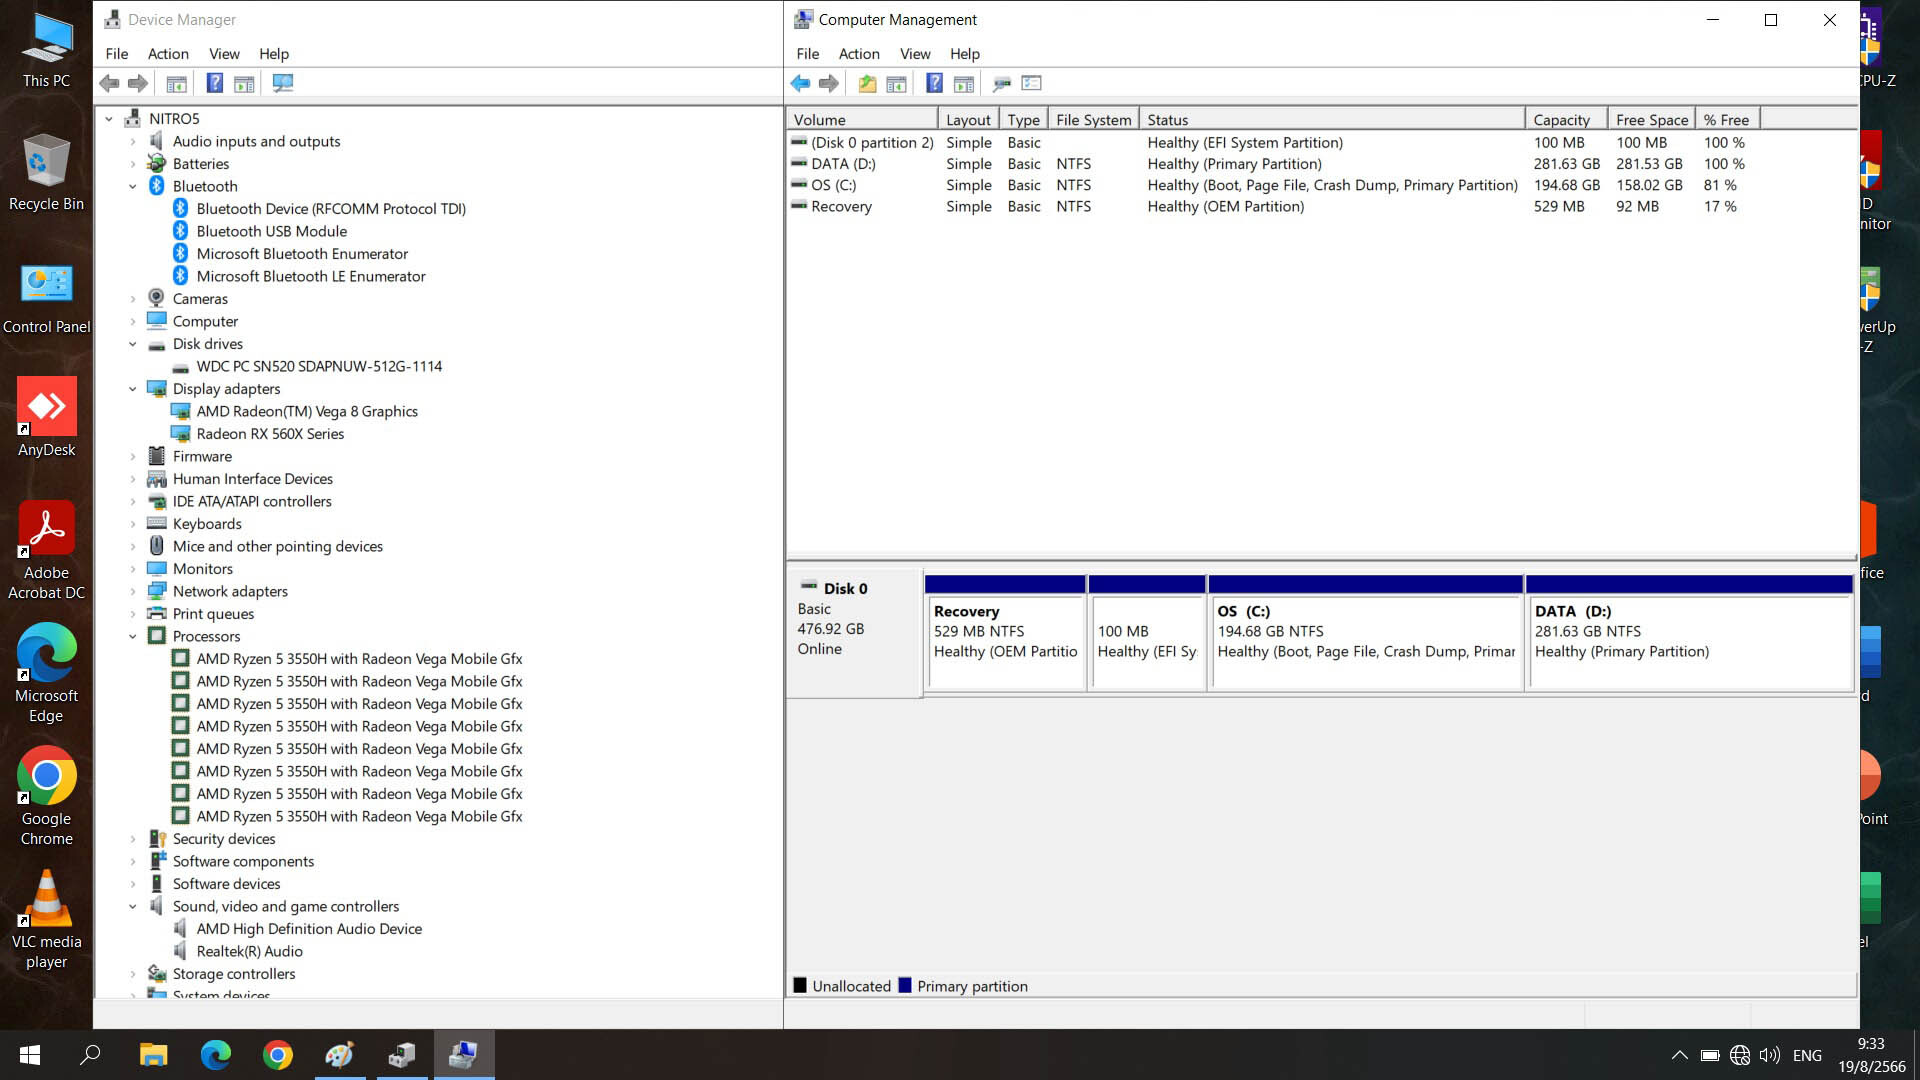
Task: Collapse the Display adapters category
Action: pyautogui.click(x=132, y=389)
